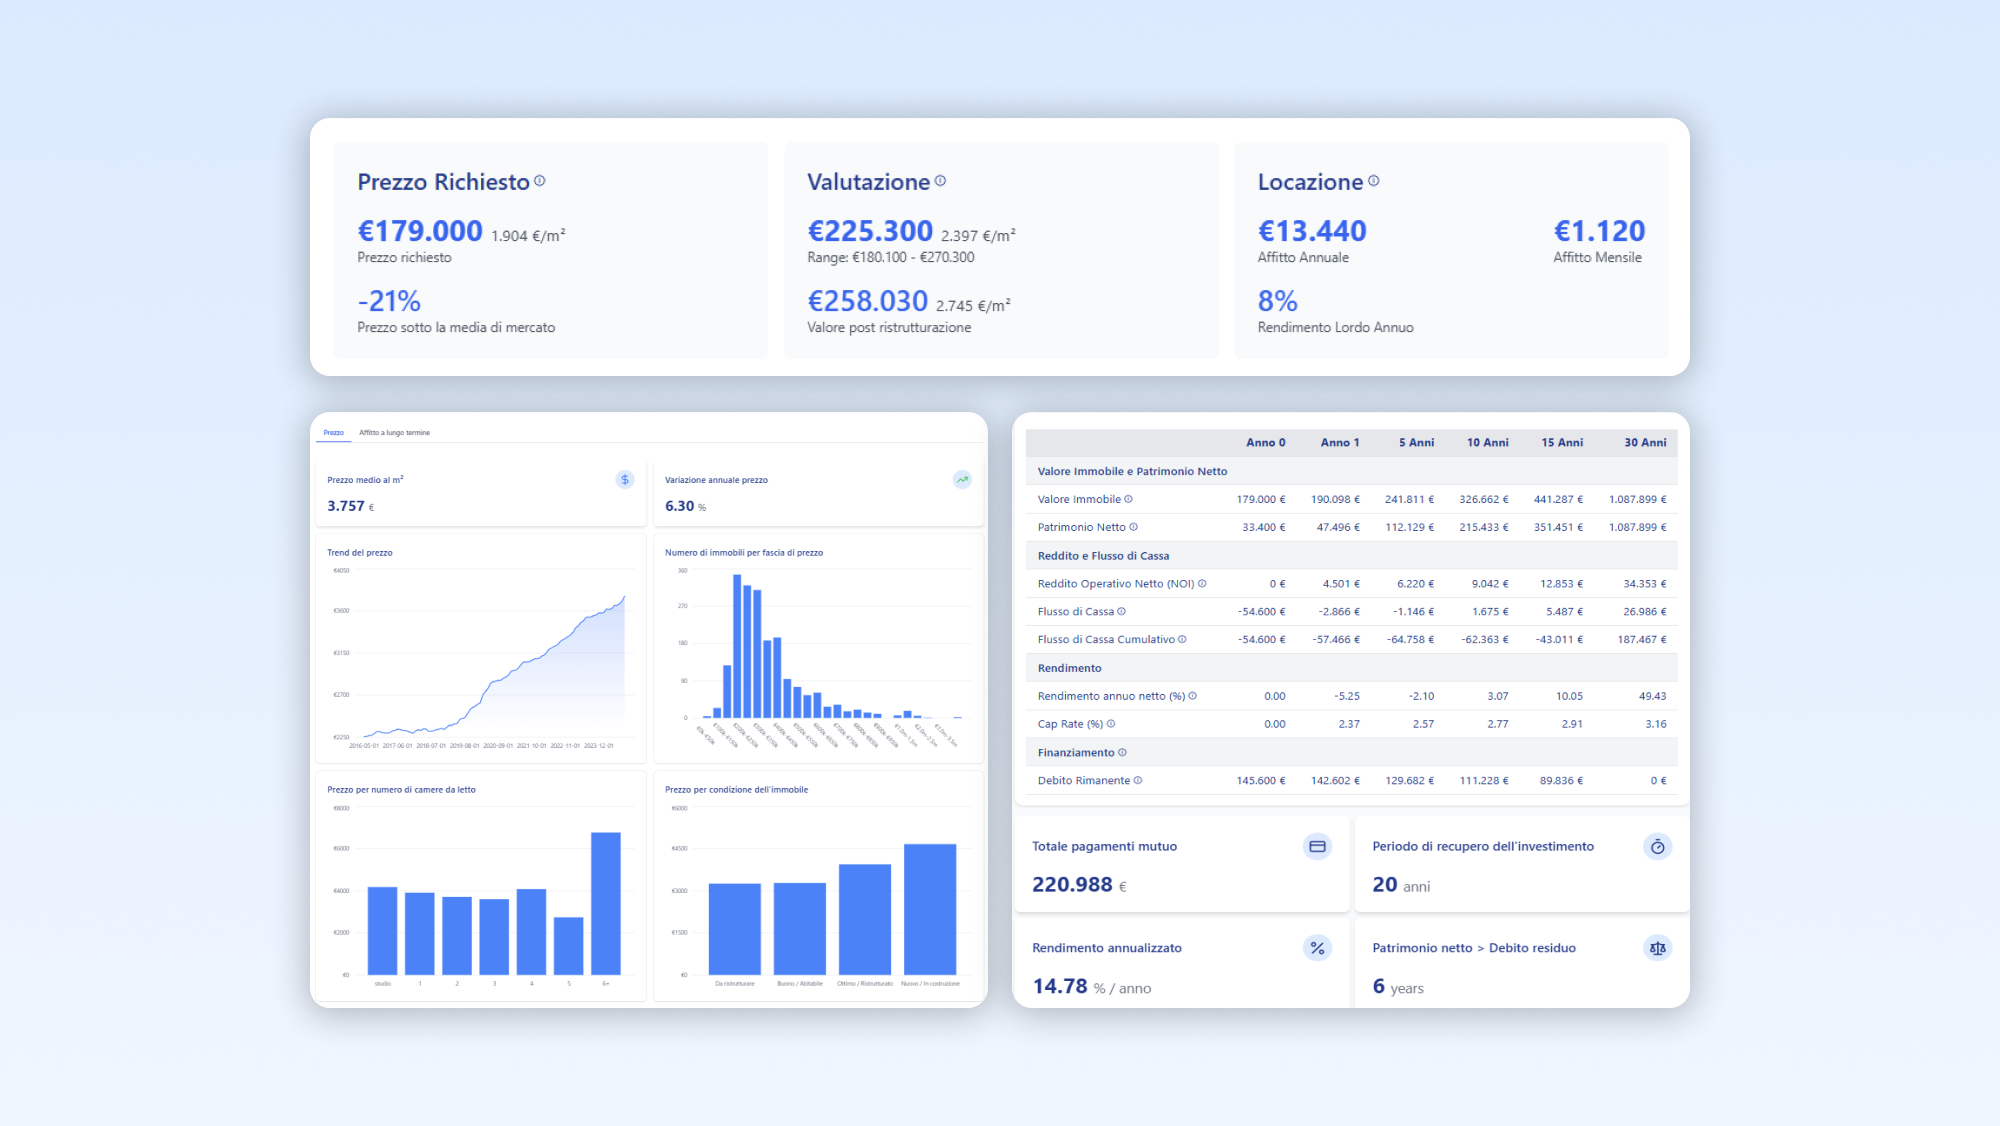Click info icon beside Flusso di Cassa Cumulativo

point(1182,640)
